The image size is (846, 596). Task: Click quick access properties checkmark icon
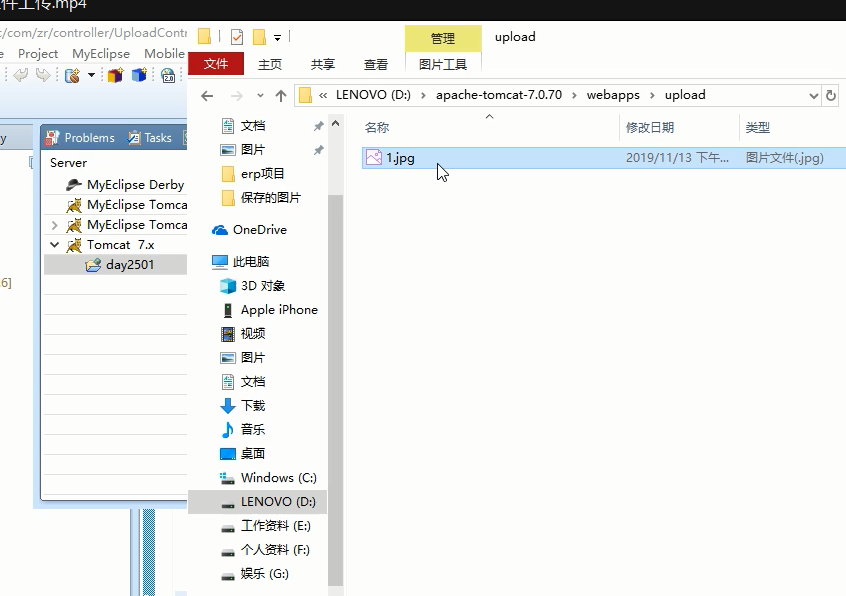tap(237, 37)
